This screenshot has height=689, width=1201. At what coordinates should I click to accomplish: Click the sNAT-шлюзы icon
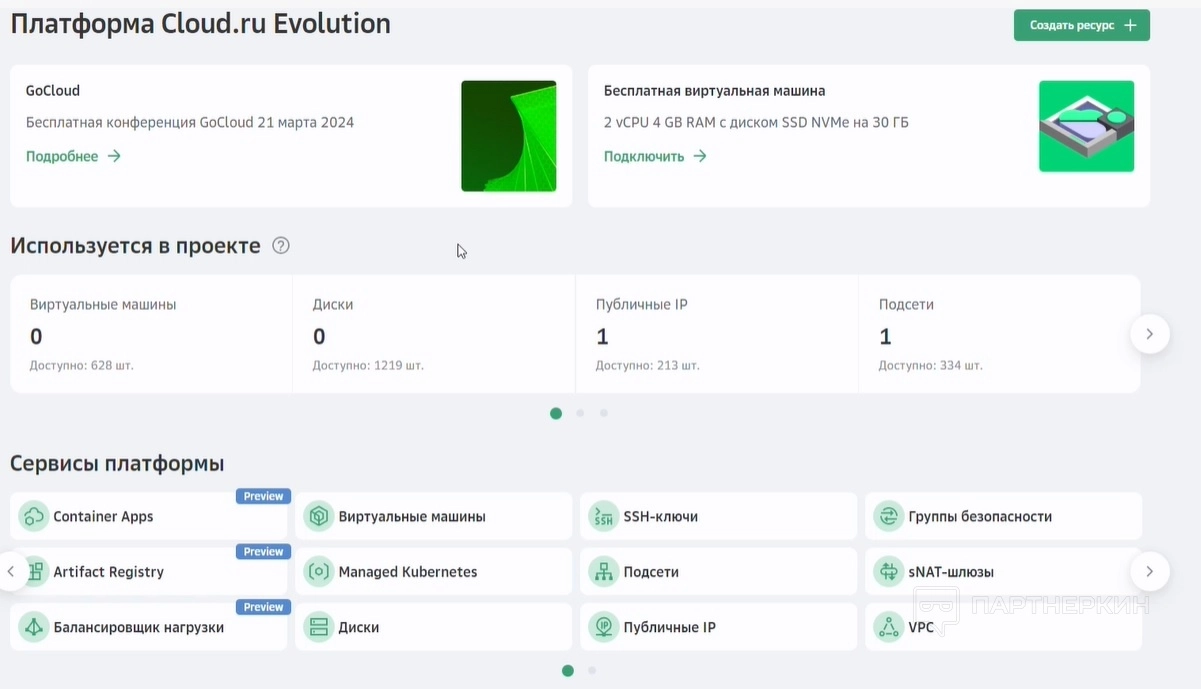tap(888, 572)
